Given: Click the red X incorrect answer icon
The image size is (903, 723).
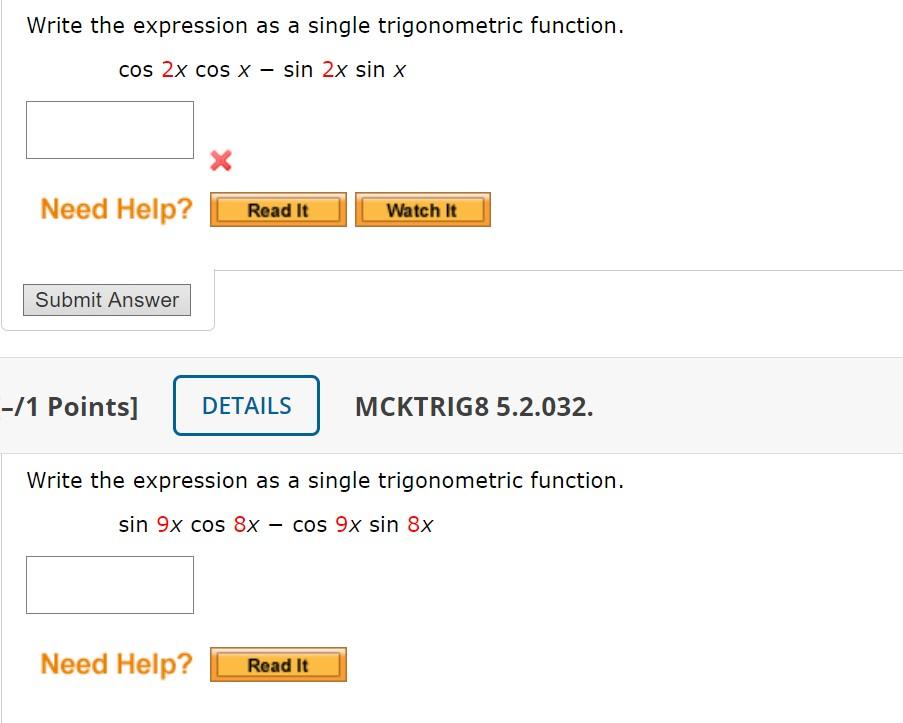Looking at the screenshot, I should point(219,160).
